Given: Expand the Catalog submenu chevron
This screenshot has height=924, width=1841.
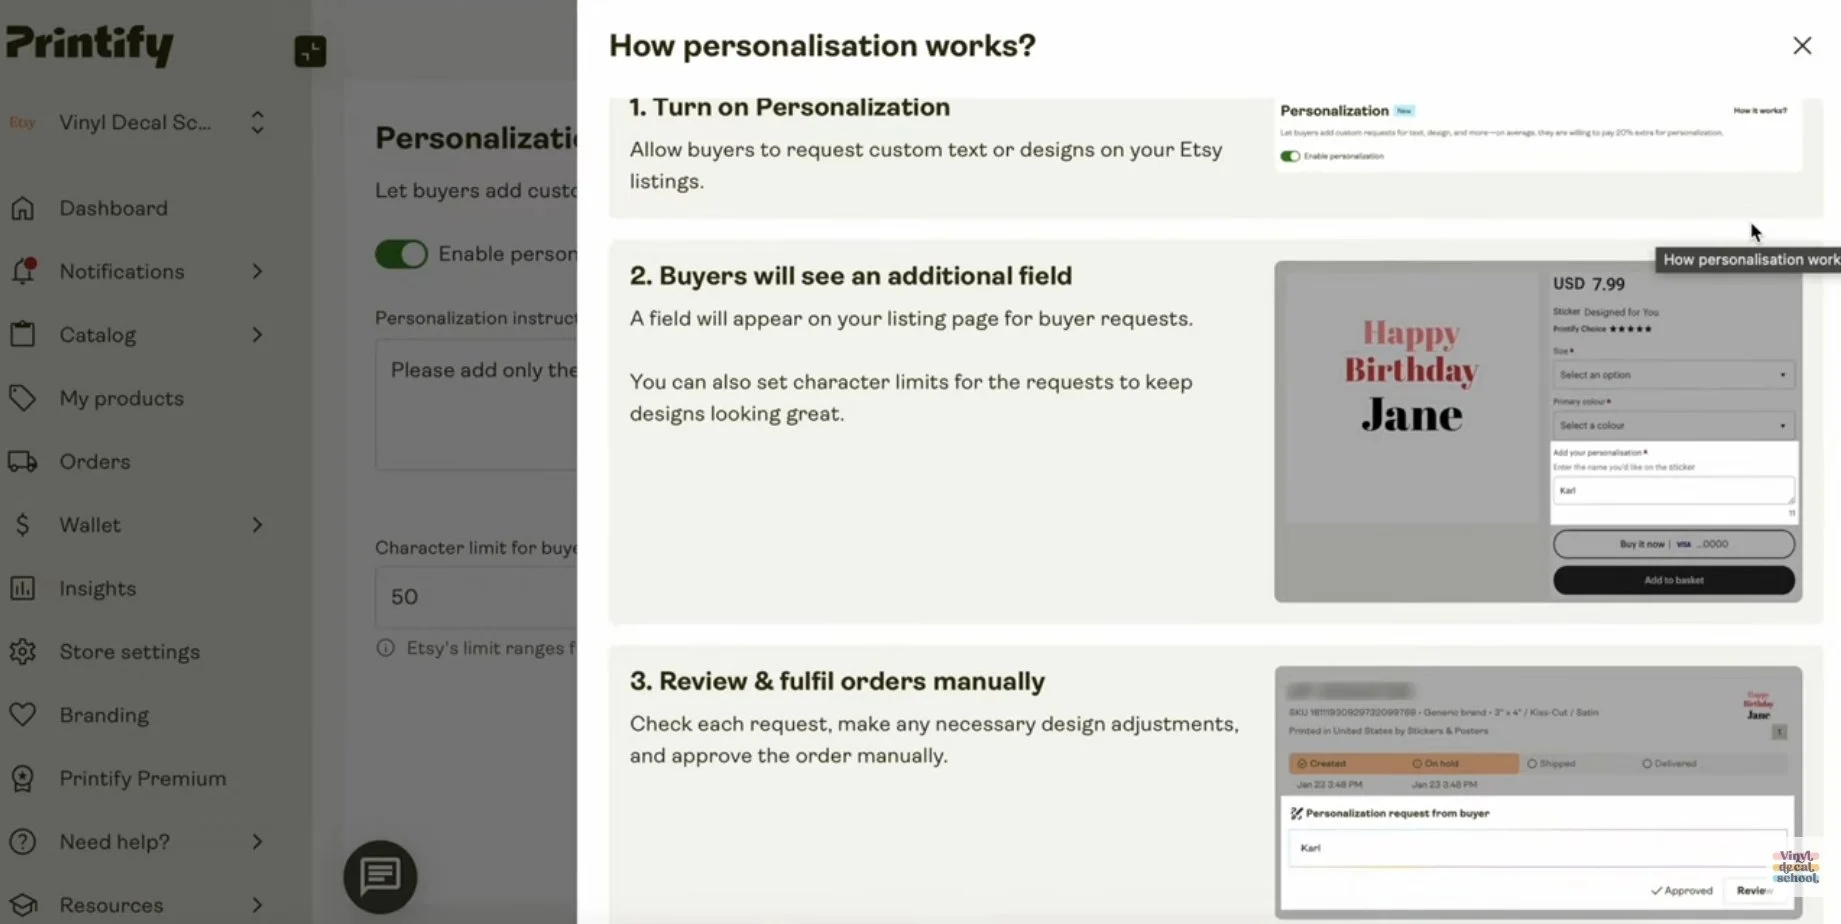Looking at the screenshot, I should pos(257,334).
